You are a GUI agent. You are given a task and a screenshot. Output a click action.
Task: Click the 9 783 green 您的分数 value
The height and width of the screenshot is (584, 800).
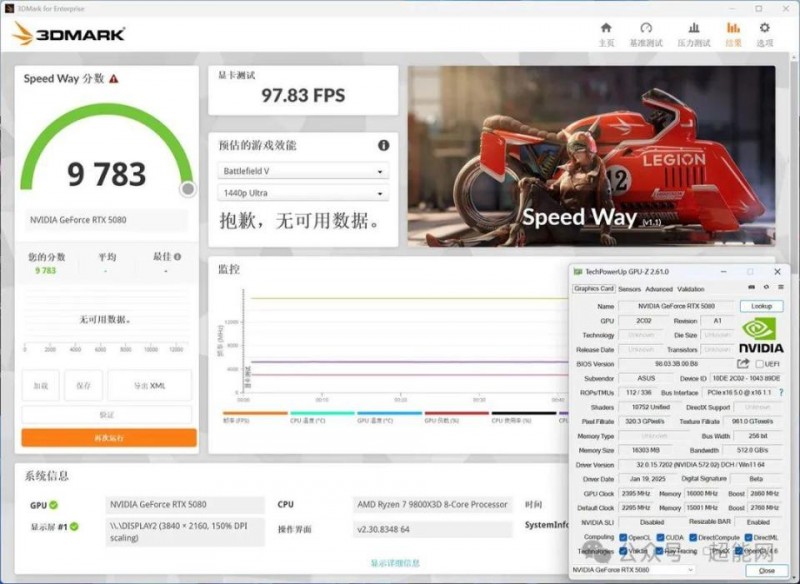(45, 270)
